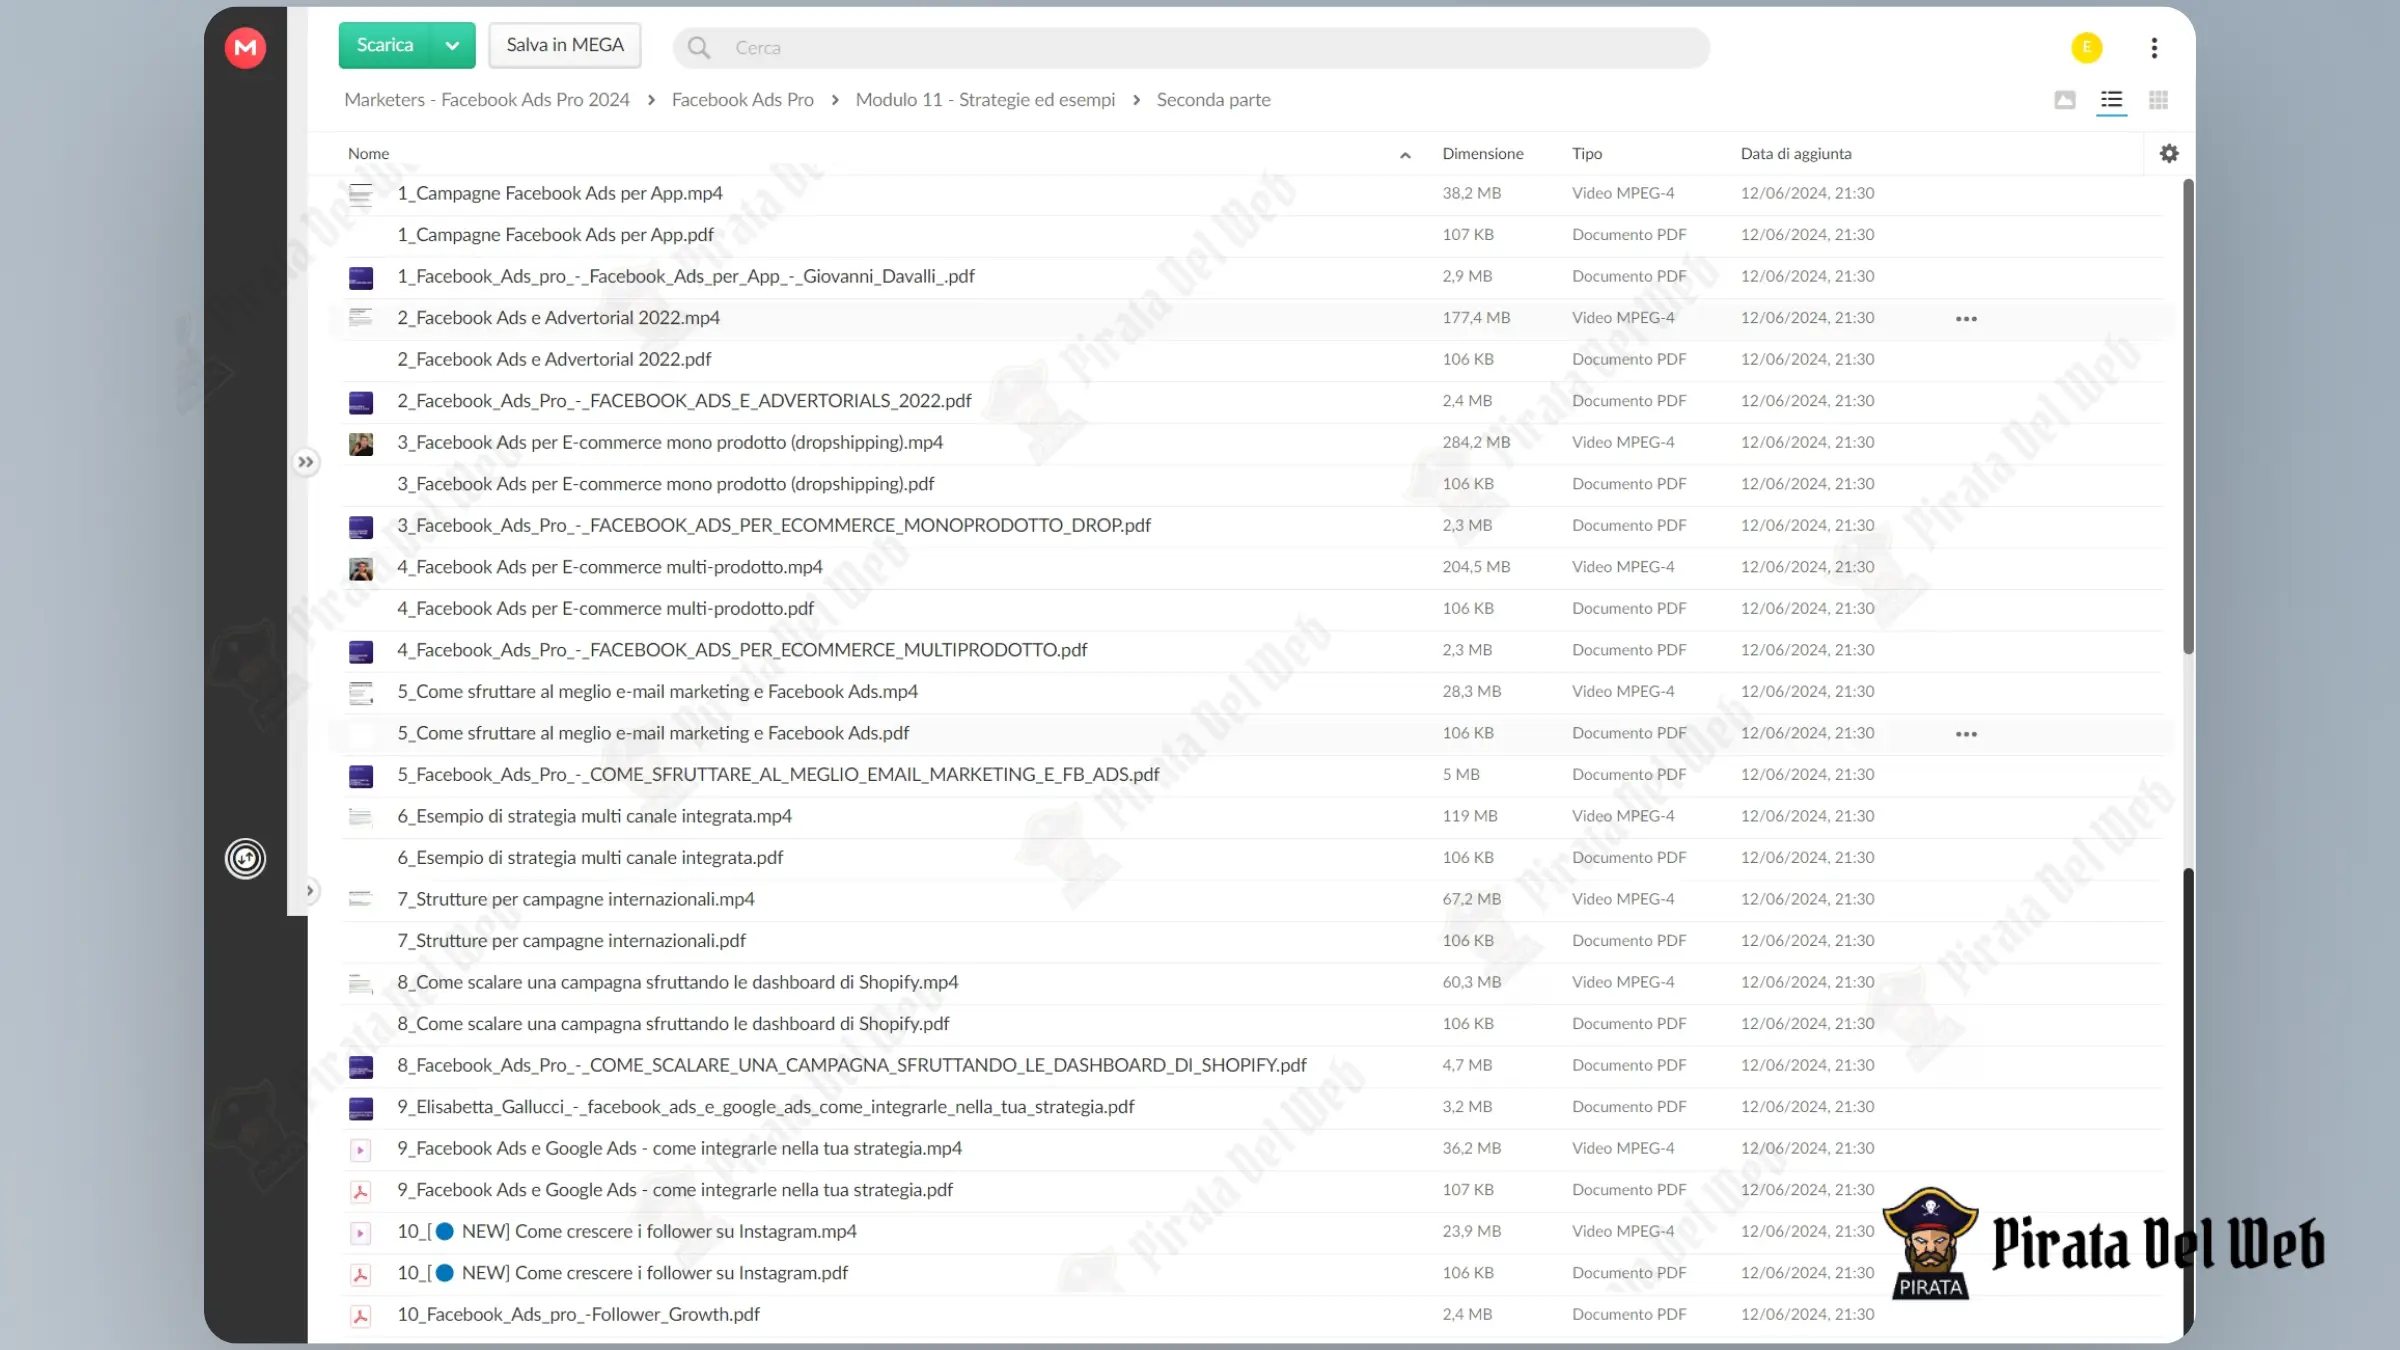Click thumbnail of 9_Elisabetta_Gallucci pdf
This screenshot has width=2400, height=1350.
pos(361,1108)
